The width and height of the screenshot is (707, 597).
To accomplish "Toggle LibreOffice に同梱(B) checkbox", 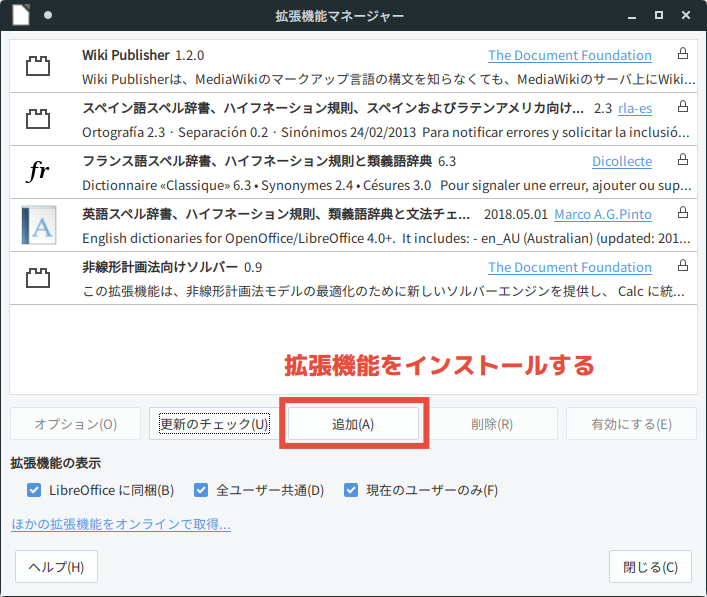I will click(x=34, y=490).
